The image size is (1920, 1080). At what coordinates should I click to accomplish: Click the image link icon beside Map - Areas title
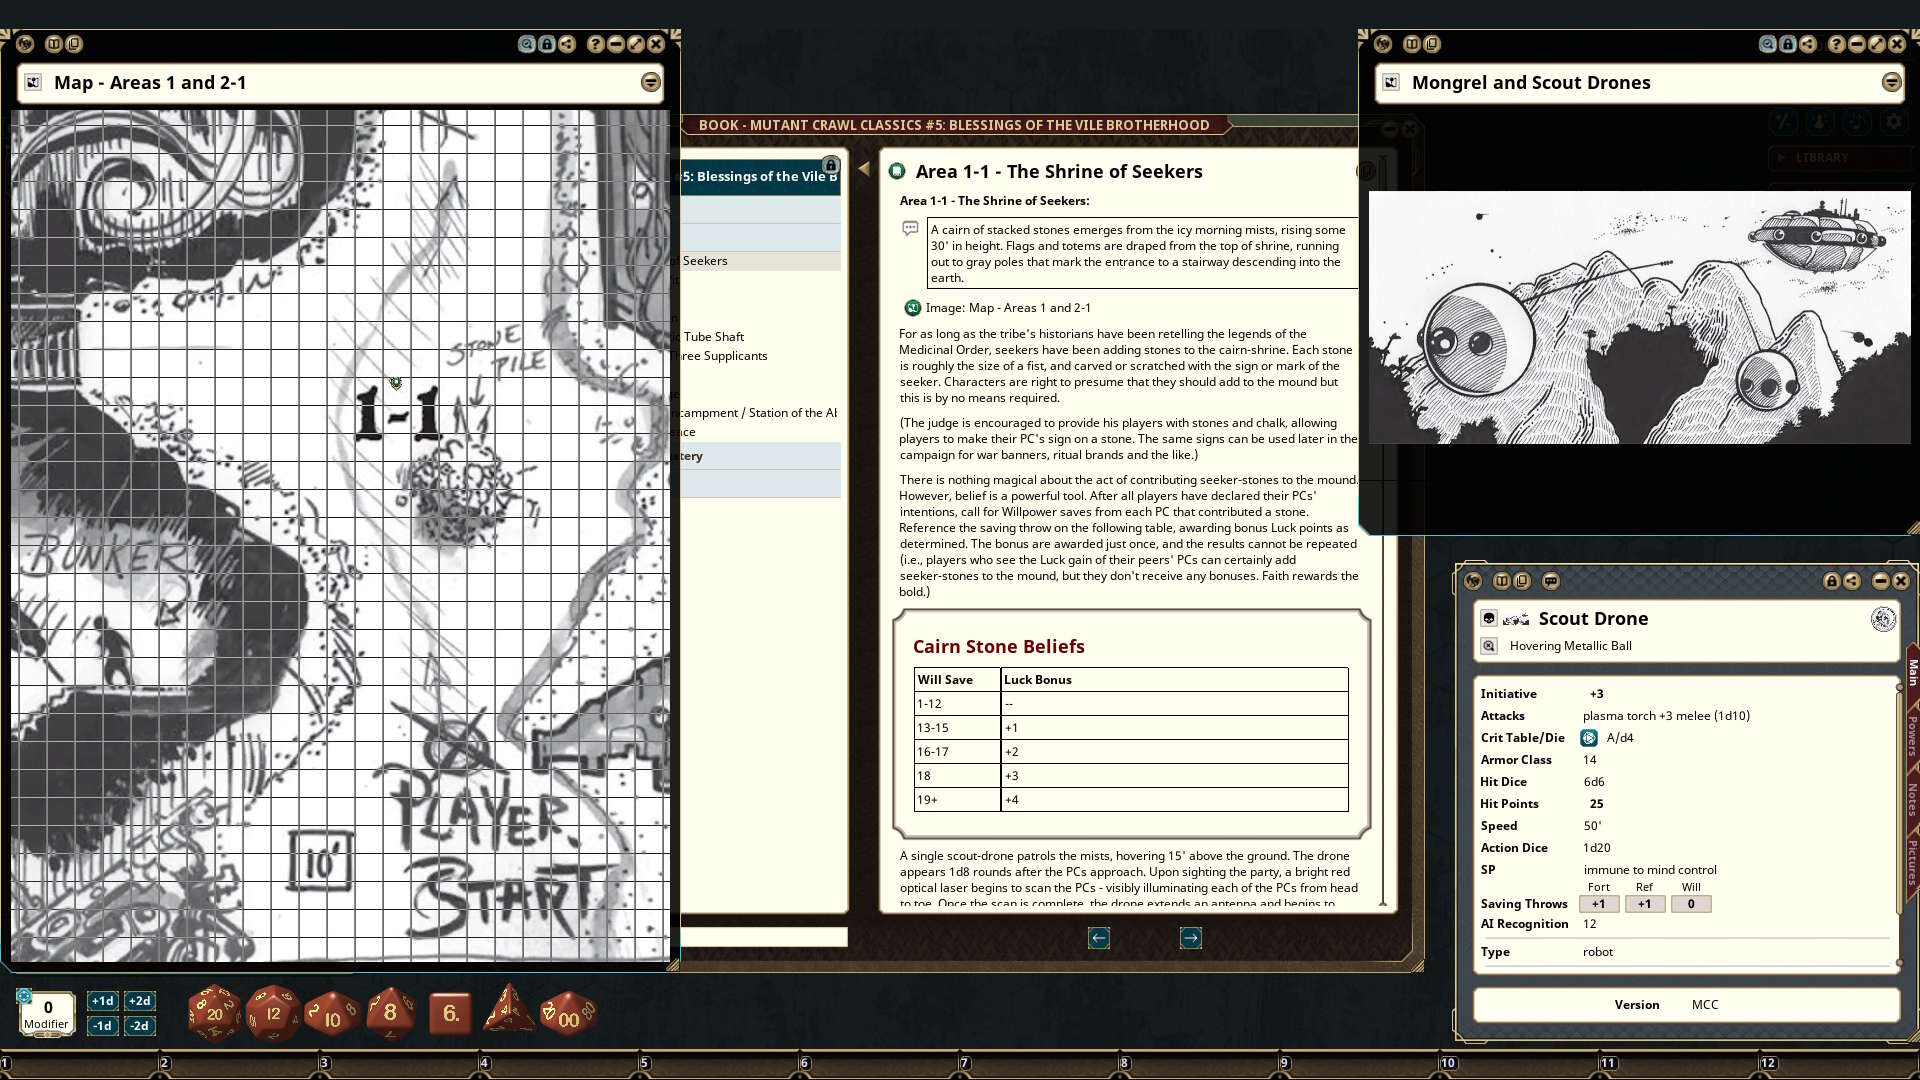(33, 83)
